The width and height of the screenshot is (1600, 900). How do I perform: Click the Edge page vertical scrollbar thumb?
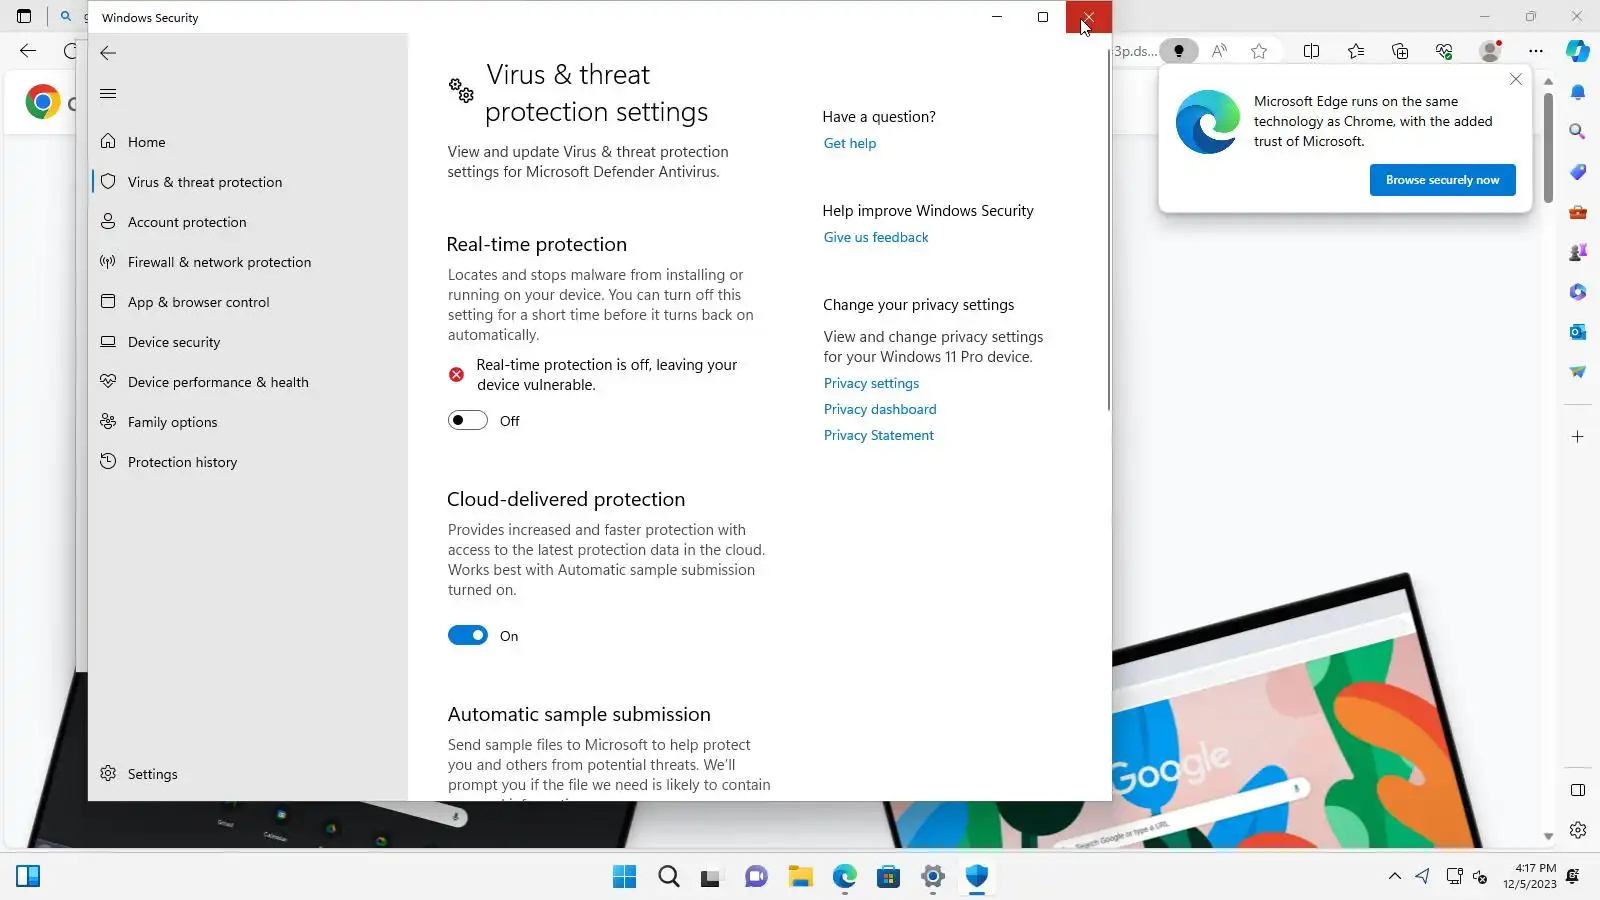coord(1548,148)
